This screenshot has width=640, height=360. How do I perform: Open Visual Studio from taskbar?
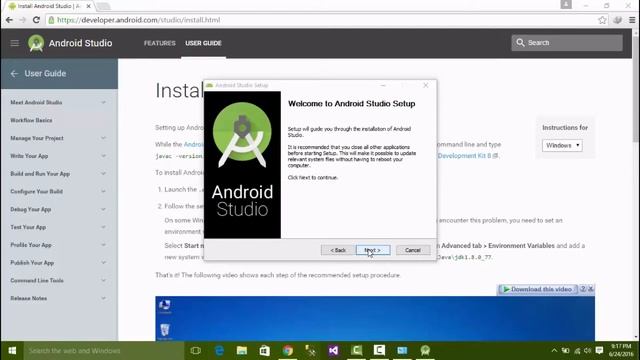pyautogui.click(x=333, y=351)
